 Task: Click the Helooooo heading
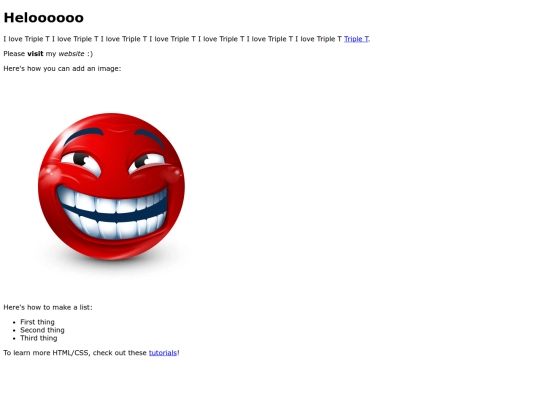point(43,18)
